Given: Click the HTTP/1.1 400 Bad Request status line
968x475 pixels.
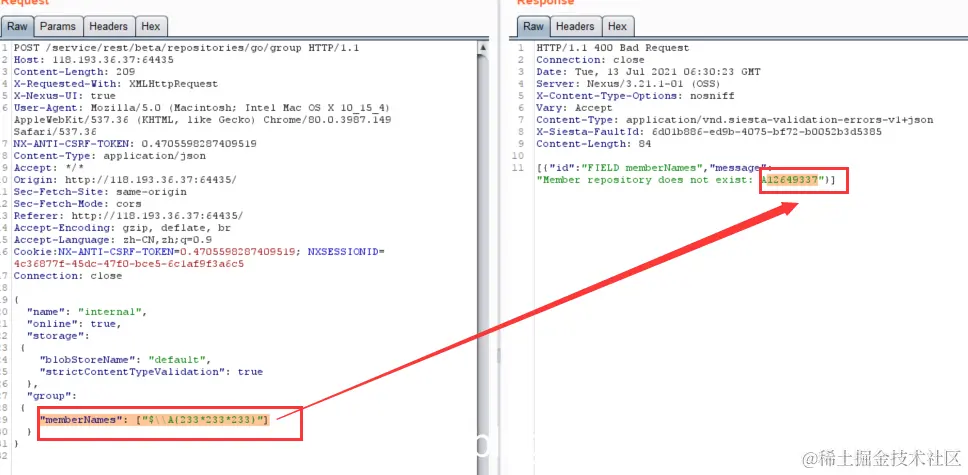Looking at the screenshot, I should click(x=612, y=48).
